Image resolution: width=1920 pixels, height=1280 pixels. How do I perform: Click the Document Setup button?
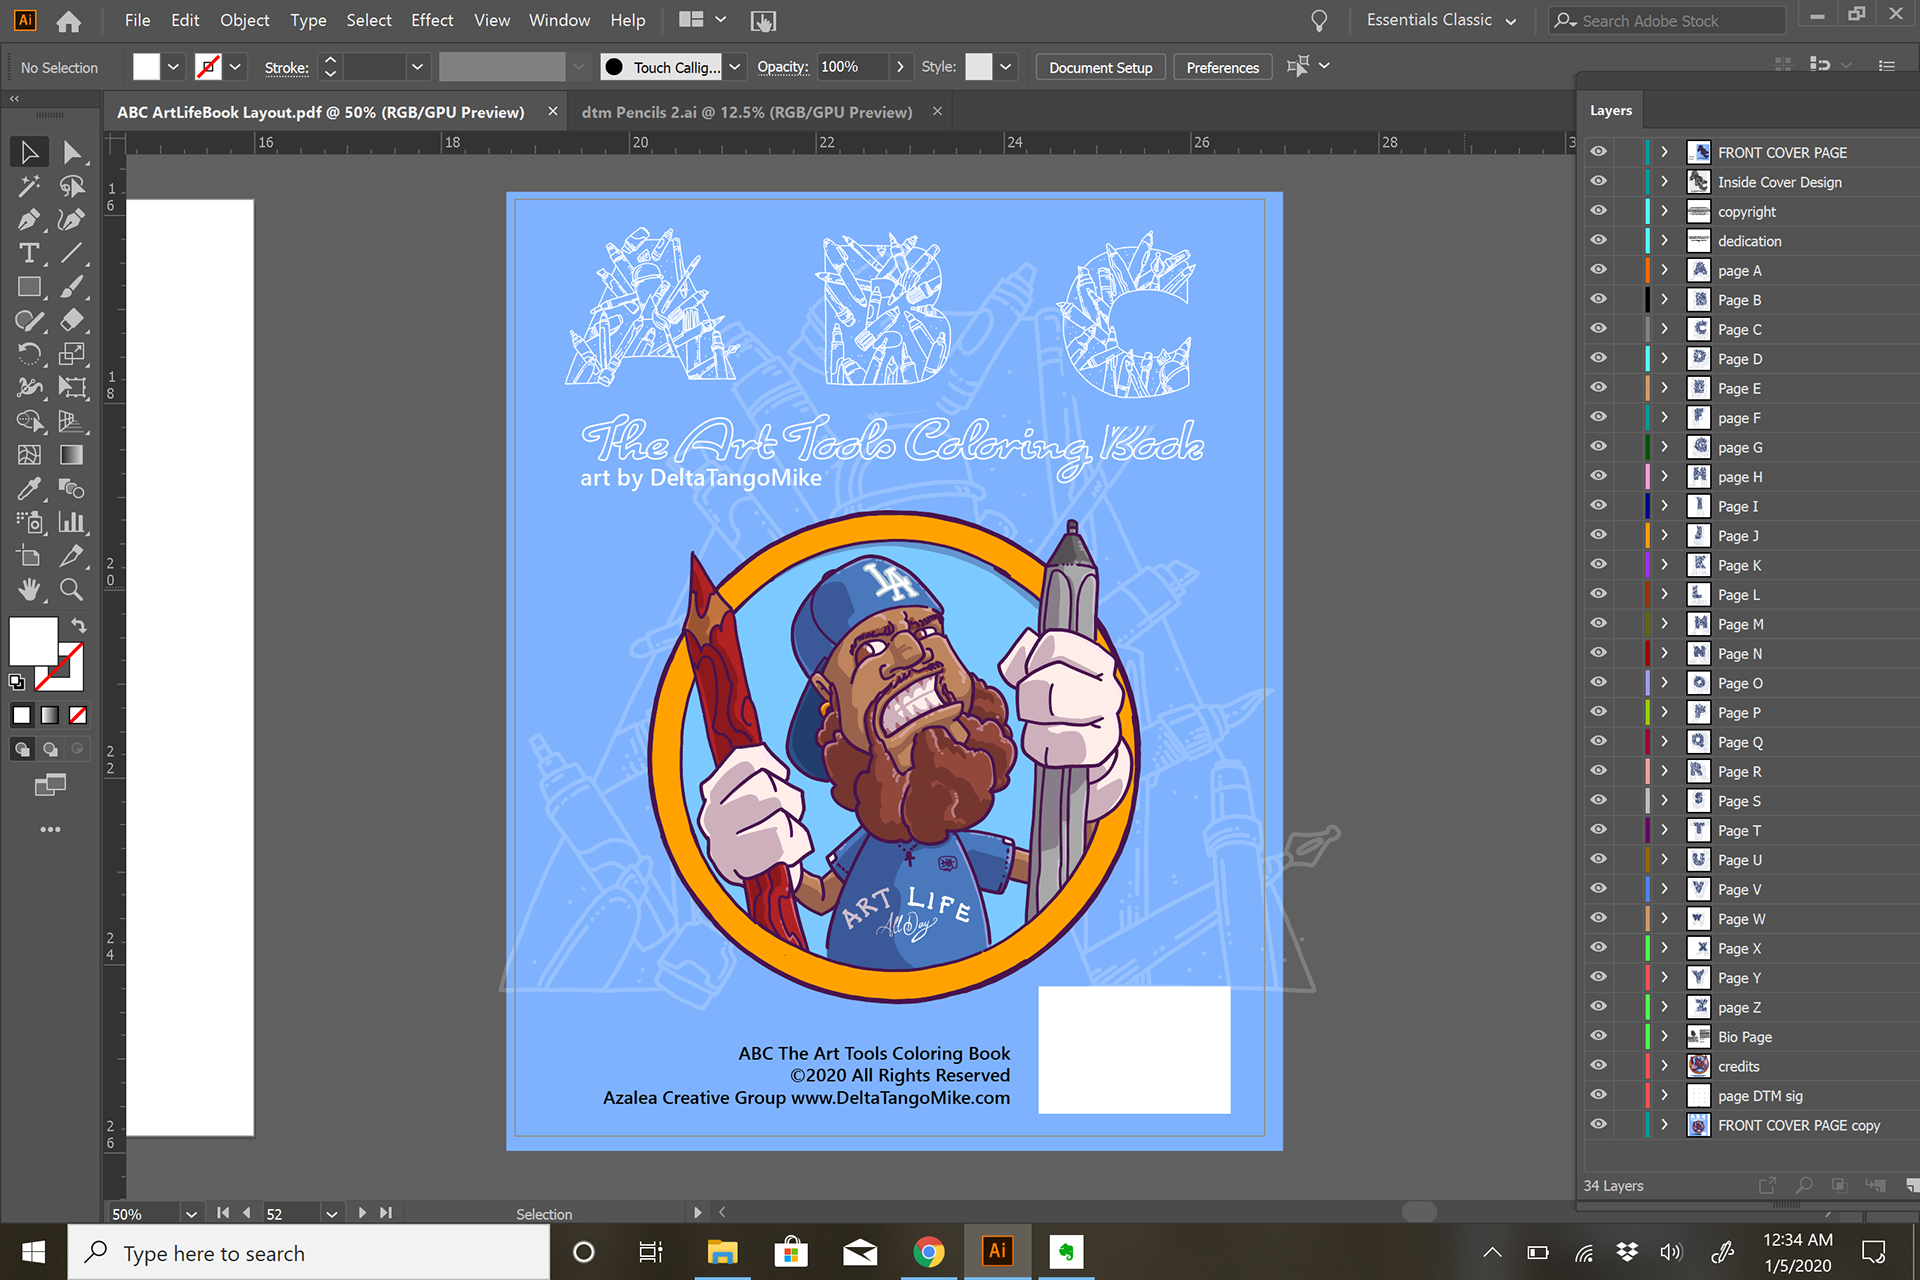coord(1100,67)
